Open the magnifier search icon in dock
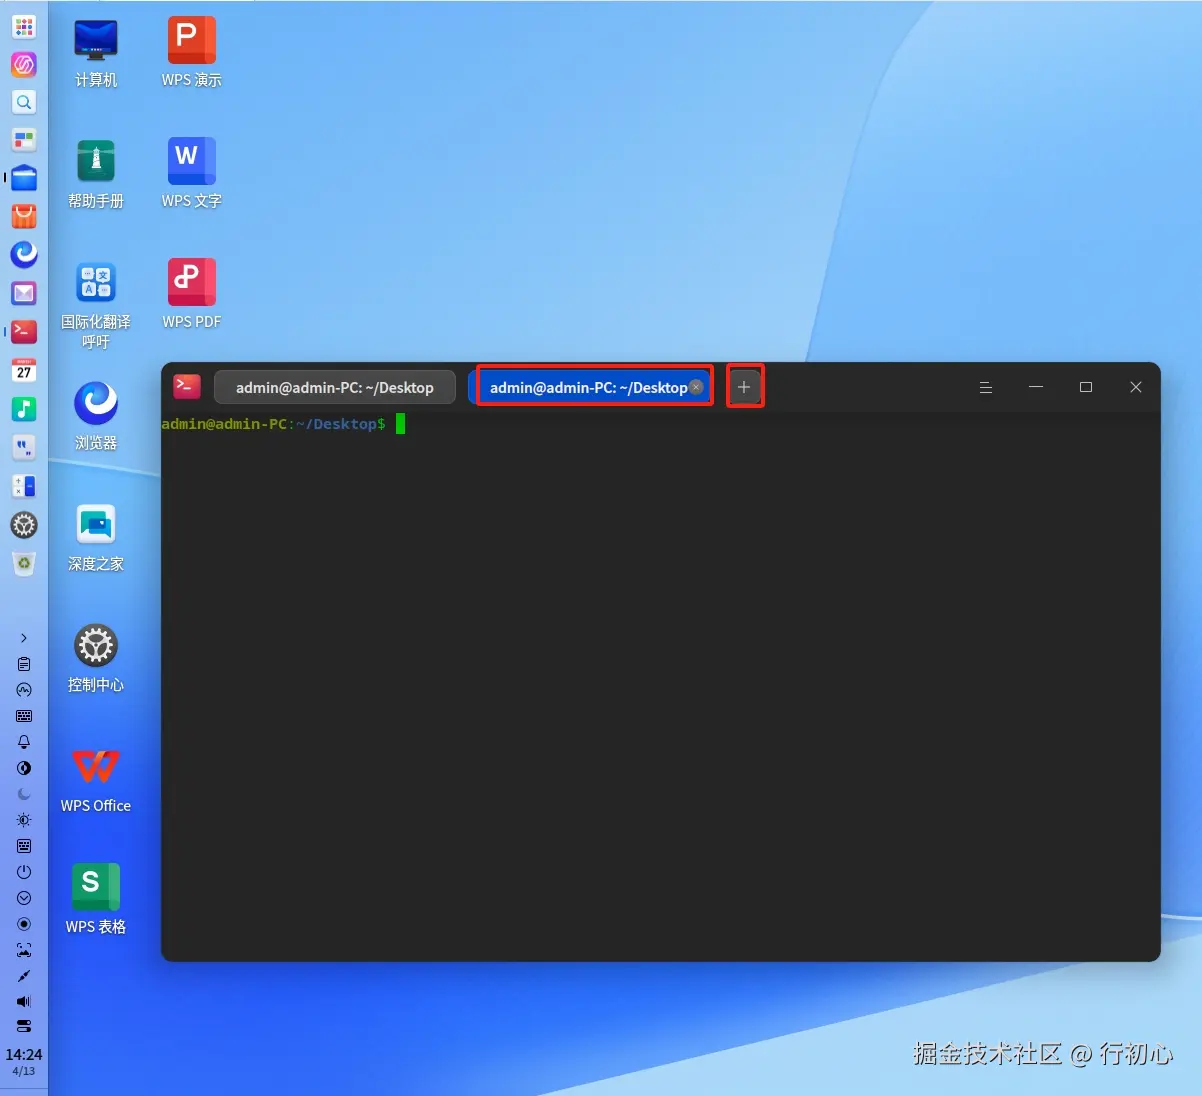This screenshot has height=1096, width=1202. (x=24, y=102)
